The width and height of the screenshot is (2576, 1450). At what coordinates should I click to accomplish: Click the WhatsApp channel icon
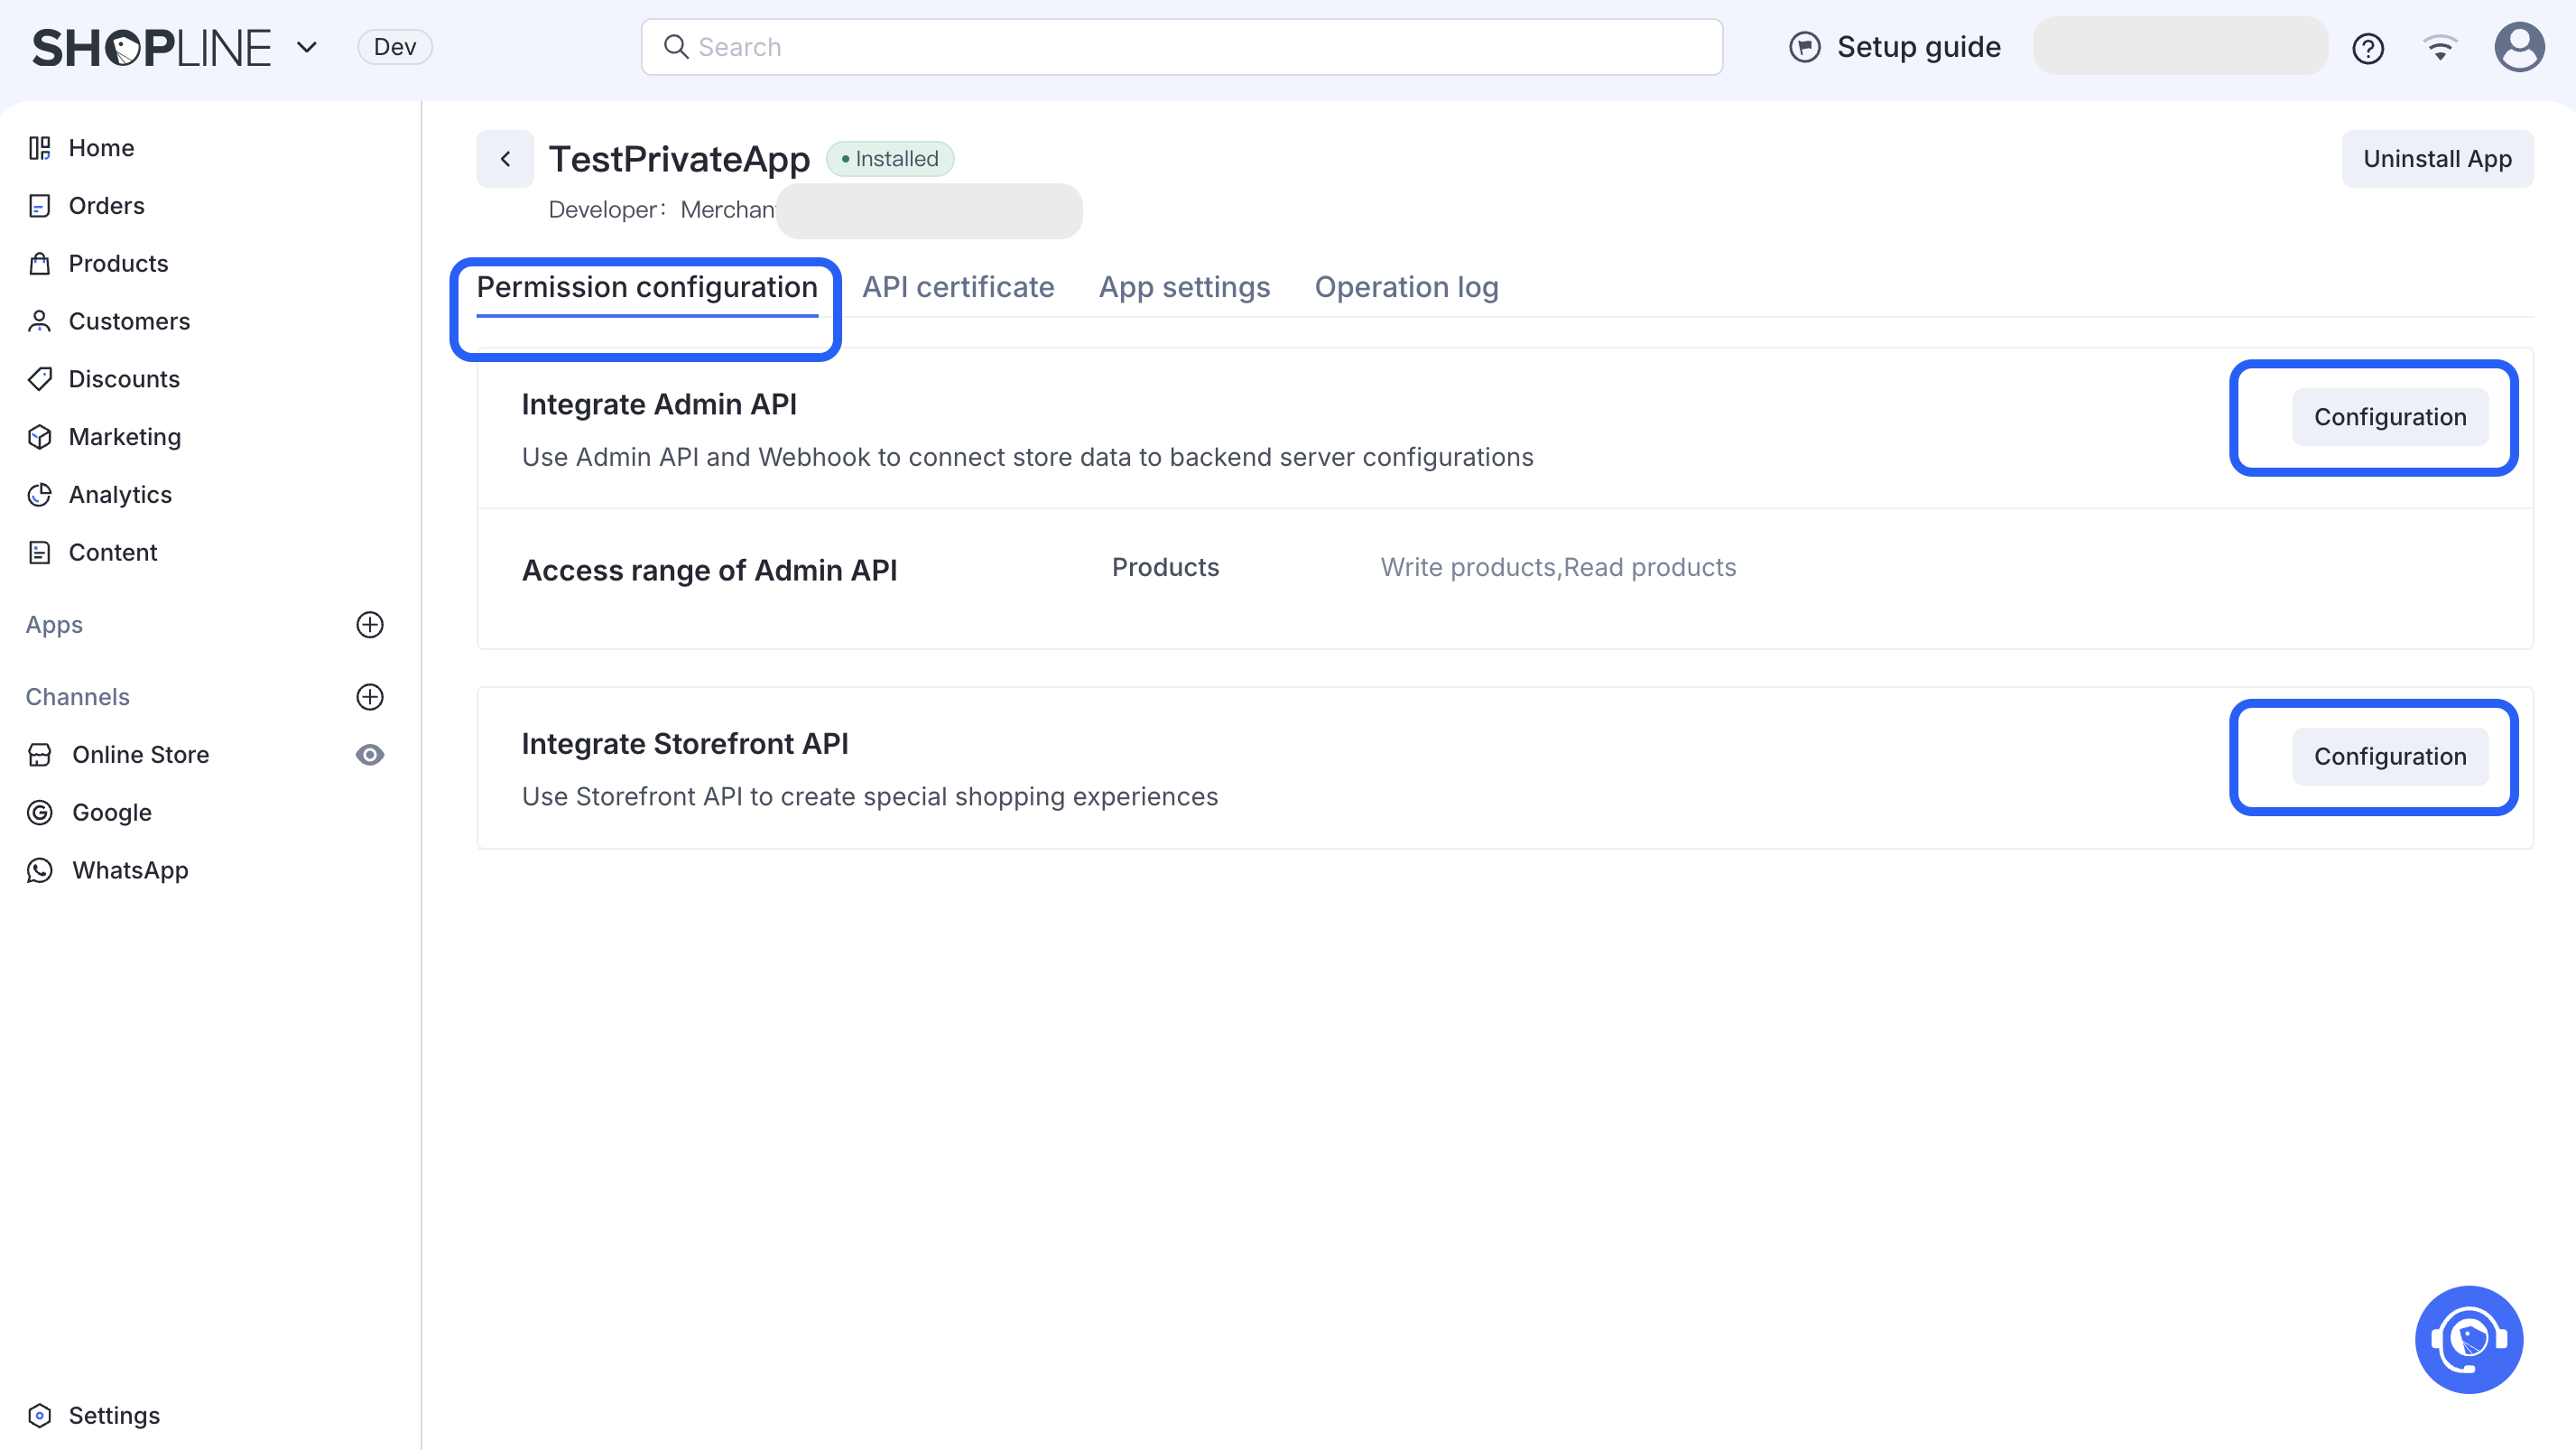39,870
